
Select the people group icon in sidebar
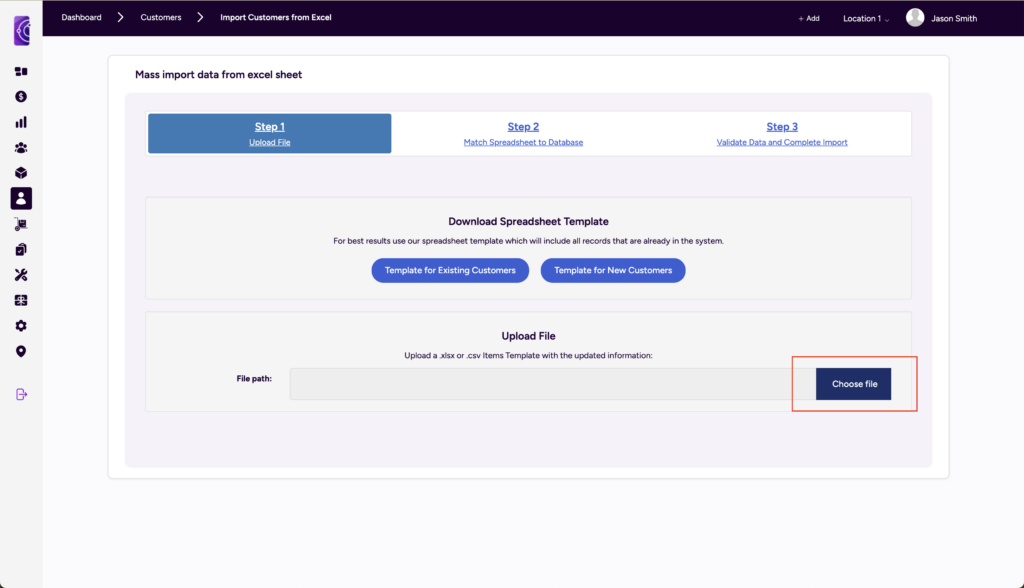21,147
